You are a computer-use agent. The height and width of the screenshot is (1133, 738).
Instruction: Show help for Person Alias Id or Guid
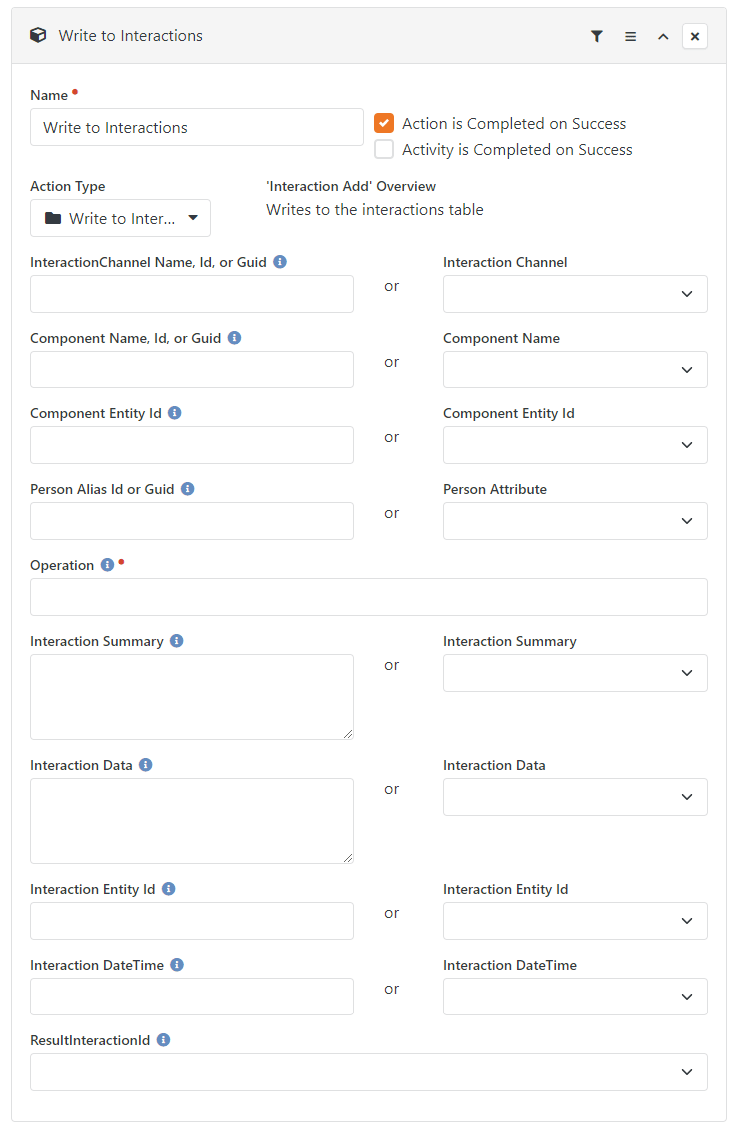tap(187, 489)
